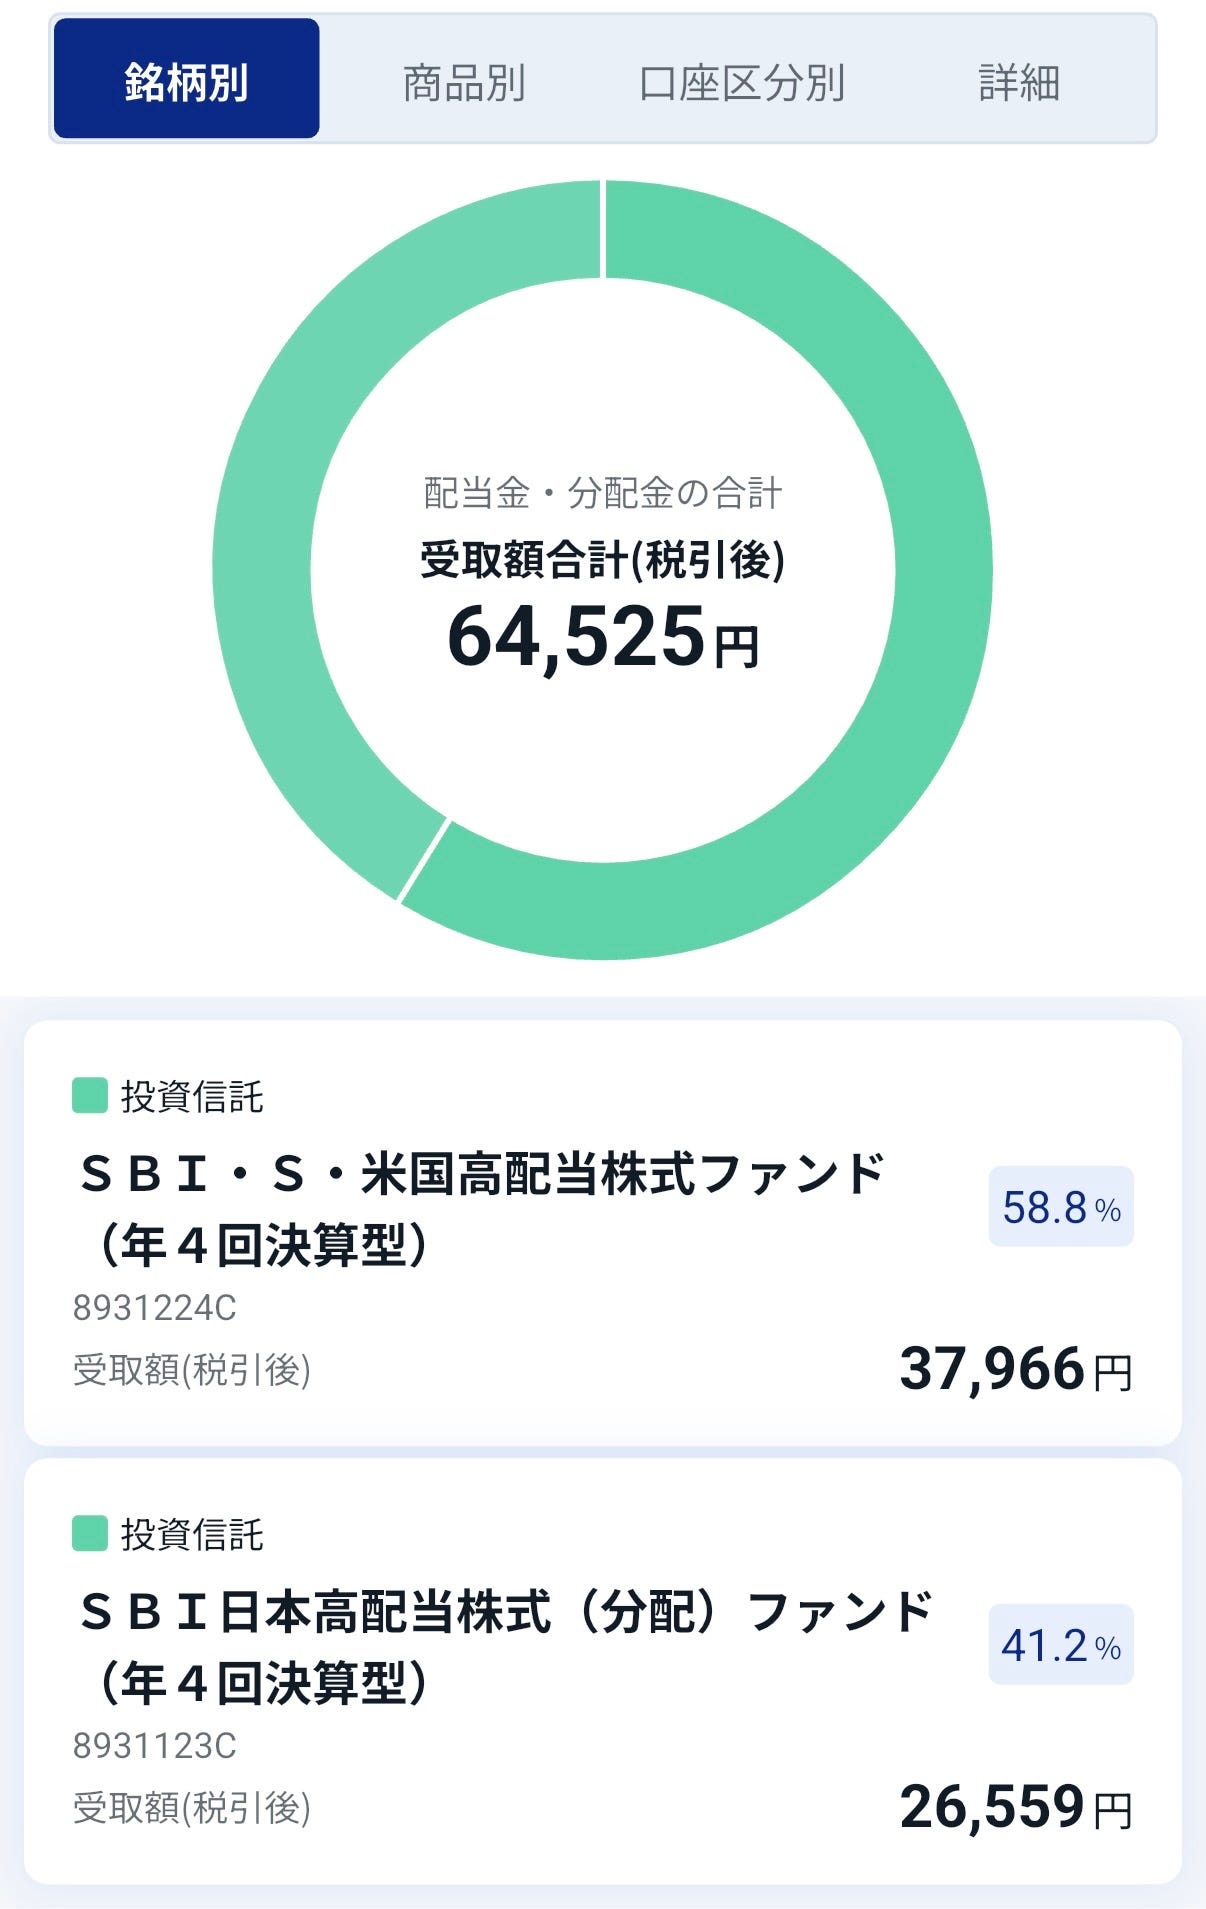Click the green swatch beside the first 投資信託
Screen dimensions: 1206x1909
[x=90, y=1095]
